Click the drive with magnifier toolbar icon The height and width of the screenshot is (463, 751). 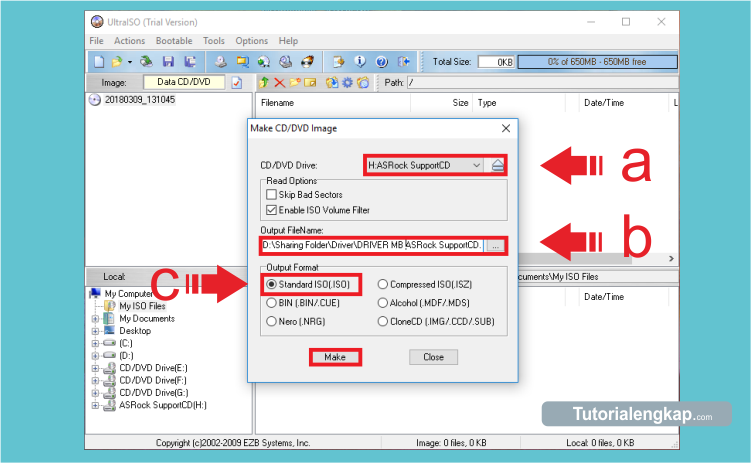click(x=285, y=61)
